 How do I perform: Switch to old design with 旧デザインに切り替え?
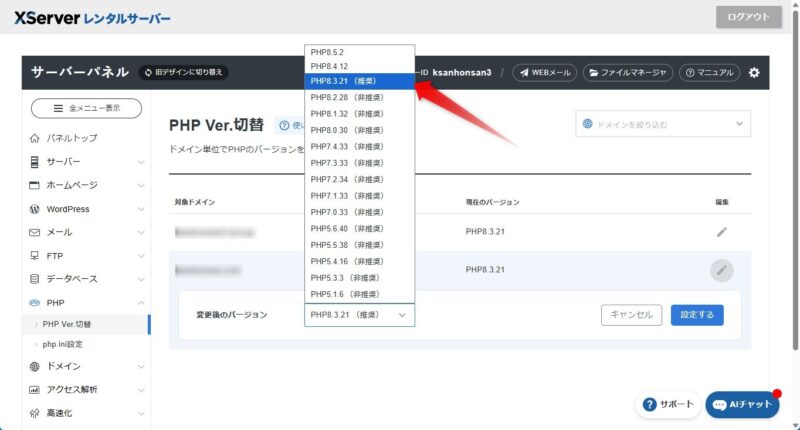coord(183,72)
